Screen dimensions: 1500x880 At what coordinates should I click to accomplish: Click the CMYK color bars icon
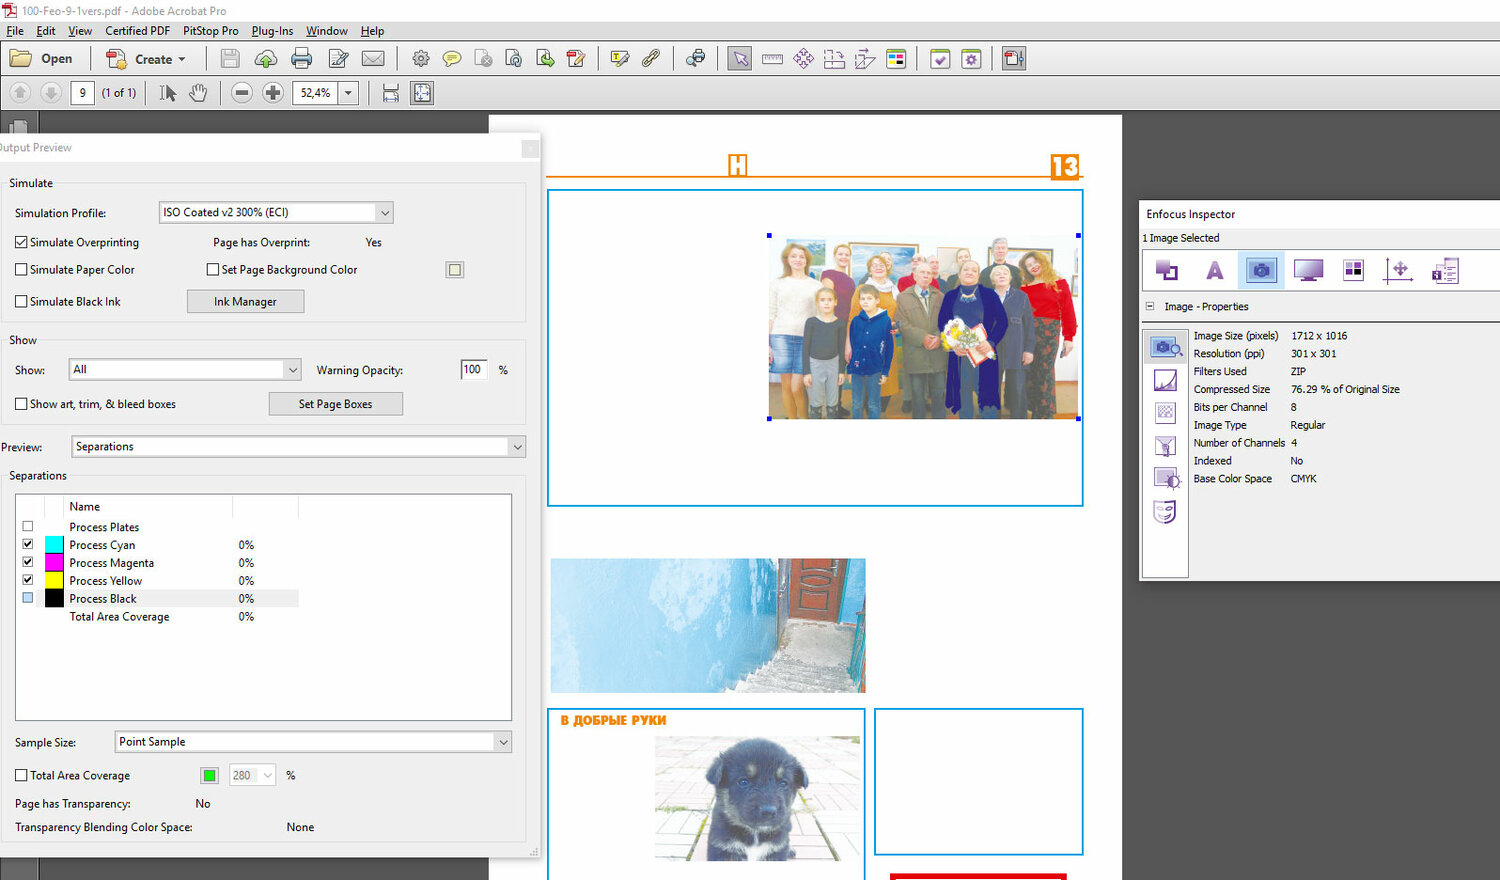click(x=896, y=59)
